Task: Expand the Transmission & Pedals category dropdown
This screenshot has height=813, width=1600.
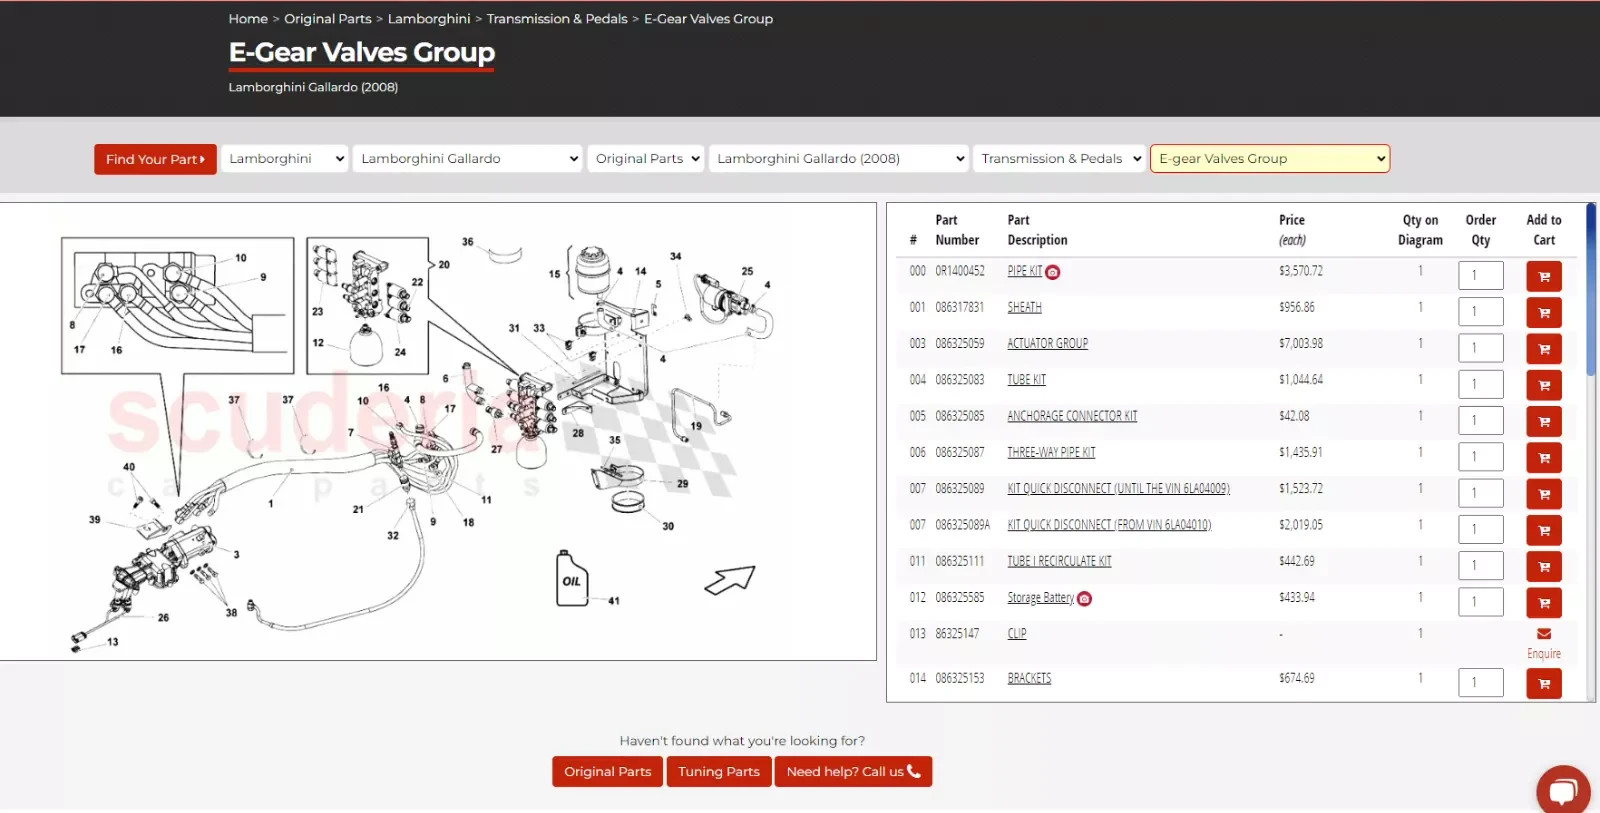Action: (x=1059, y=159)
